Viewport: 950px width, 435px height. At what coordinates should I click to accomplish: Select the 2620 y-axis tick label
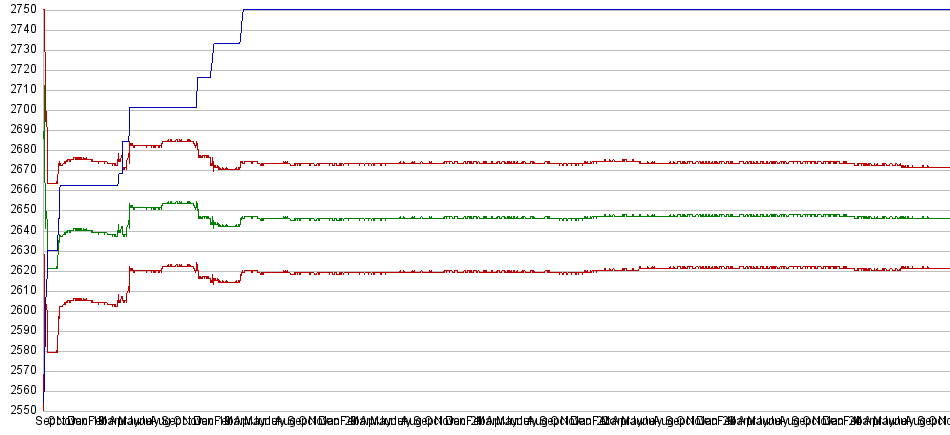click(x=20, y=270)
